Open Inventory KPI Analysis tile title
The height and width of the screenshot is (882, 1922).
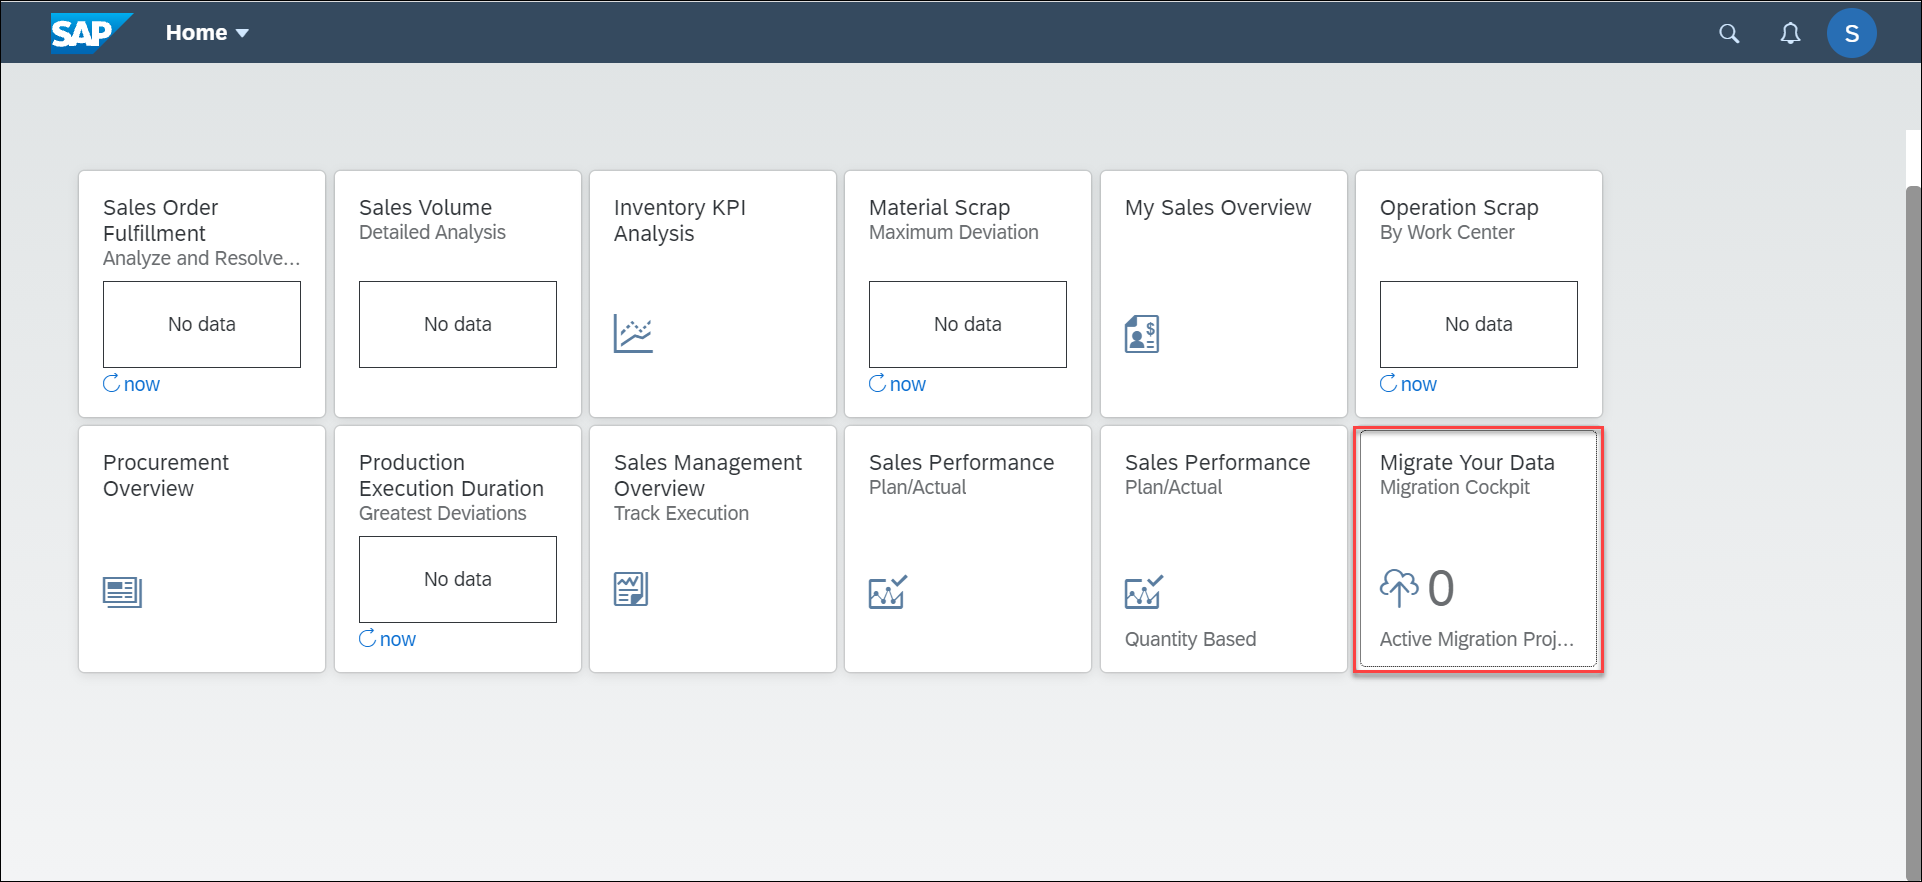click(680, 220)
